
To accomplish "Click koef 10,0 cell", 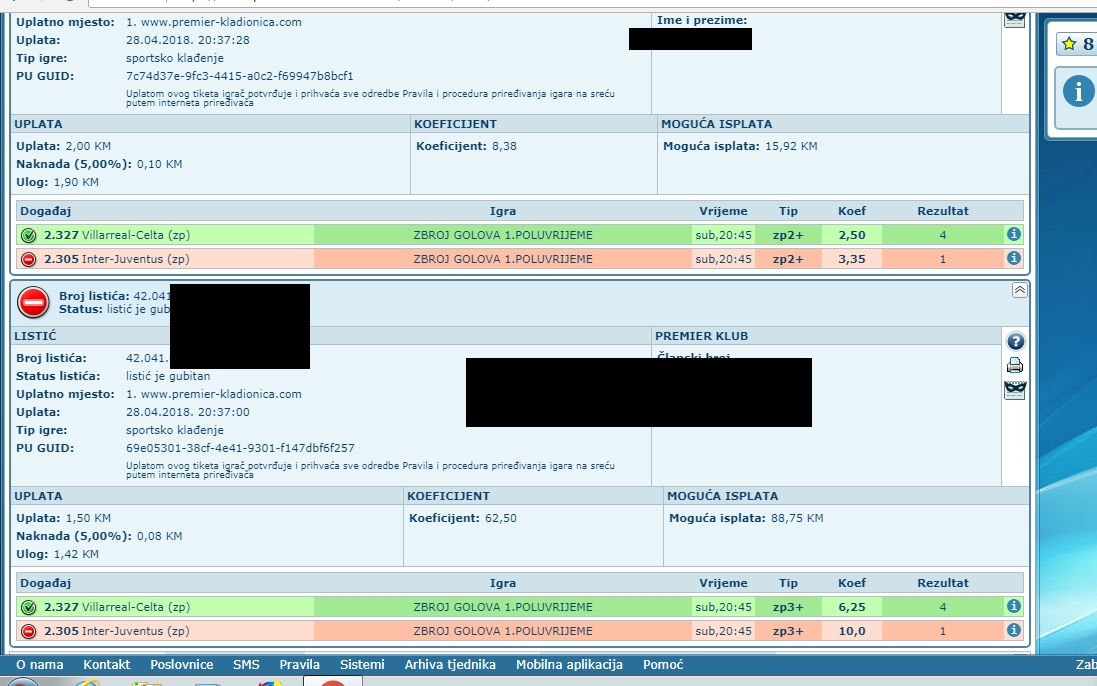I will (851, 631).
